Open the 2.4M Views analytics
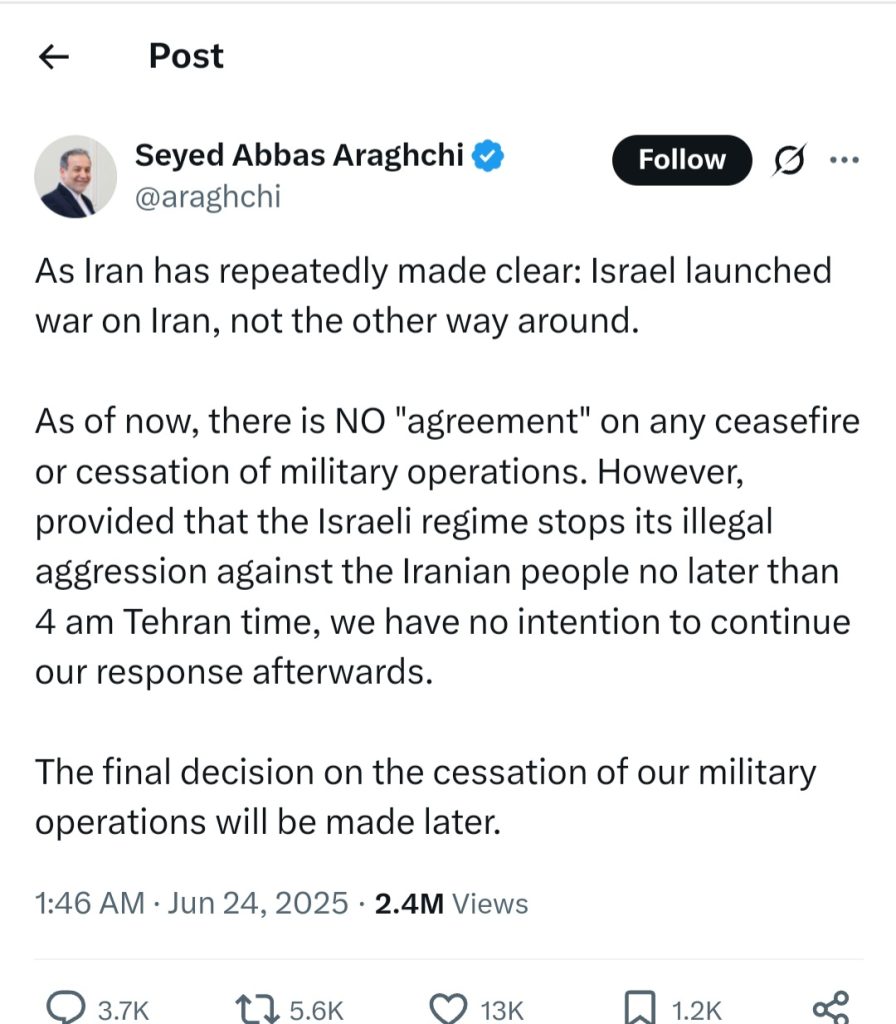This screenshot has width=896, height=1024. [x=451, y=904]
